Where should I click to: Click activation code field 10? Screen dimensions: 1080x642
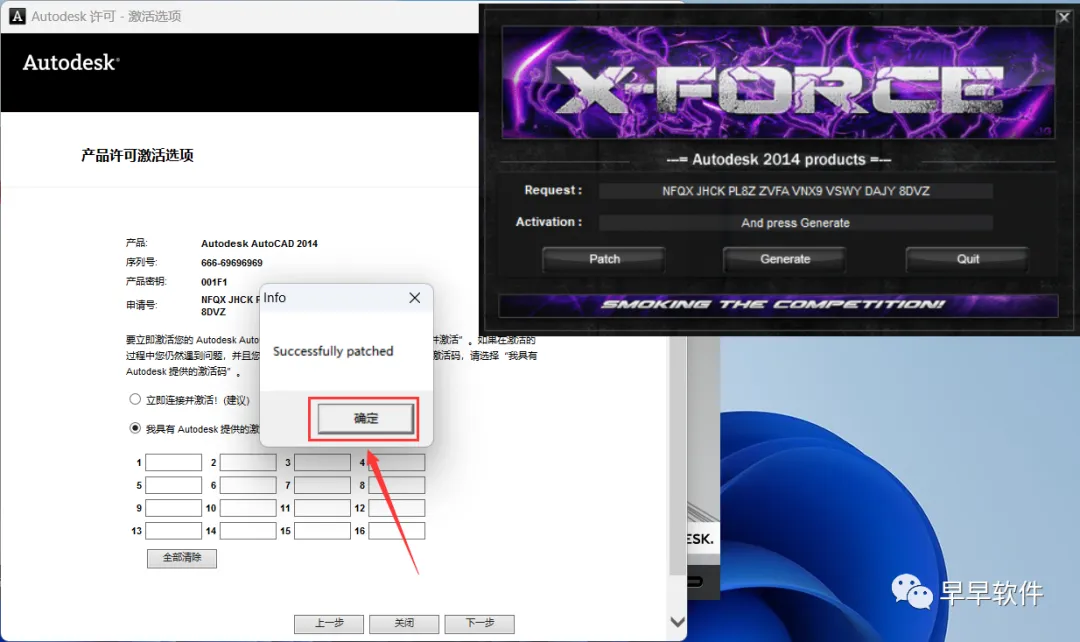(248, 508)
